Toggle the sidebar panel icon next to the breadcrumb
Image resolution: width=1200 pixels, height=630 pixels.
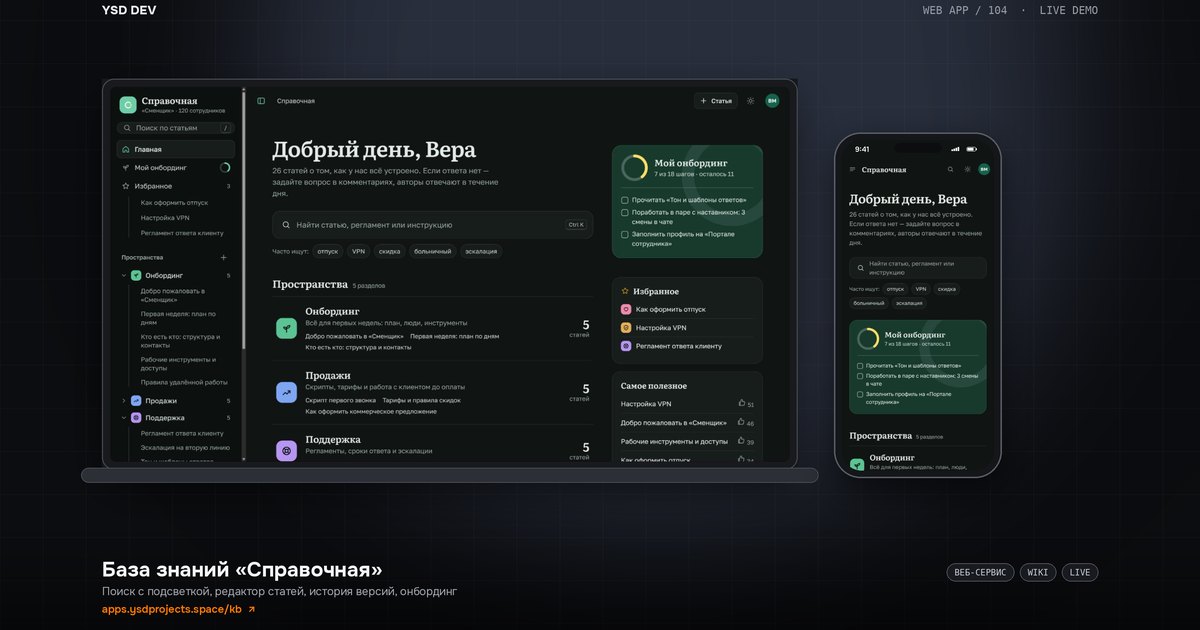click(261, 101)
